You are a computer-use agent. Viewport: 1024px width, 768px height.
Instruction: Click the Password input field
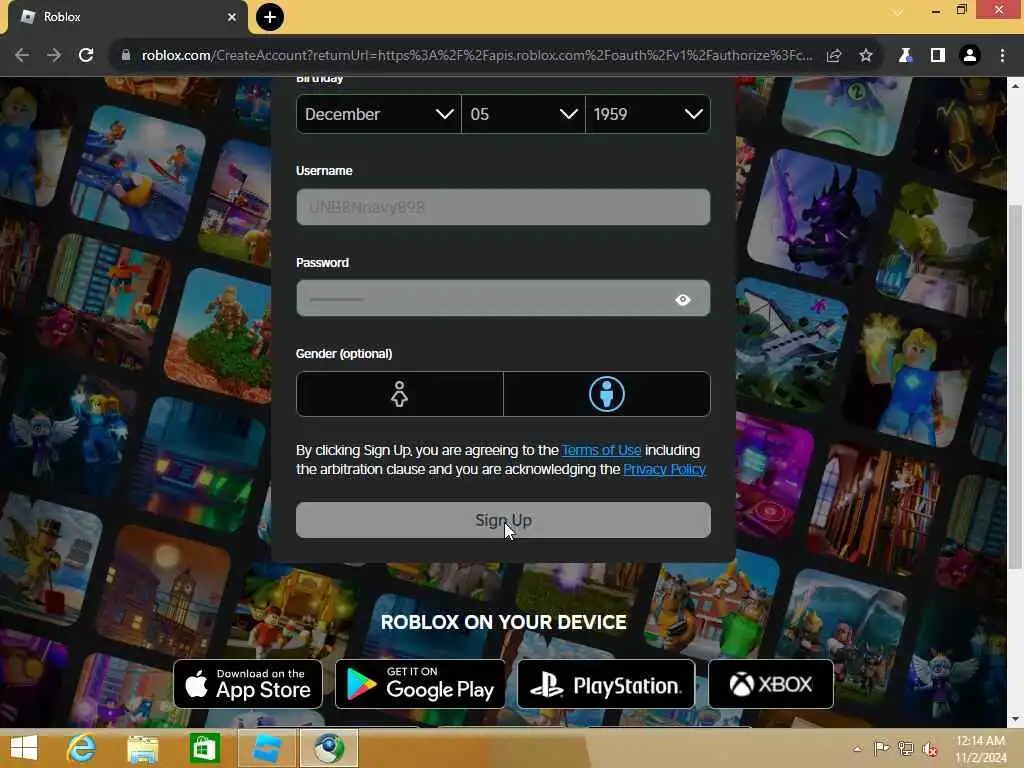503,298
